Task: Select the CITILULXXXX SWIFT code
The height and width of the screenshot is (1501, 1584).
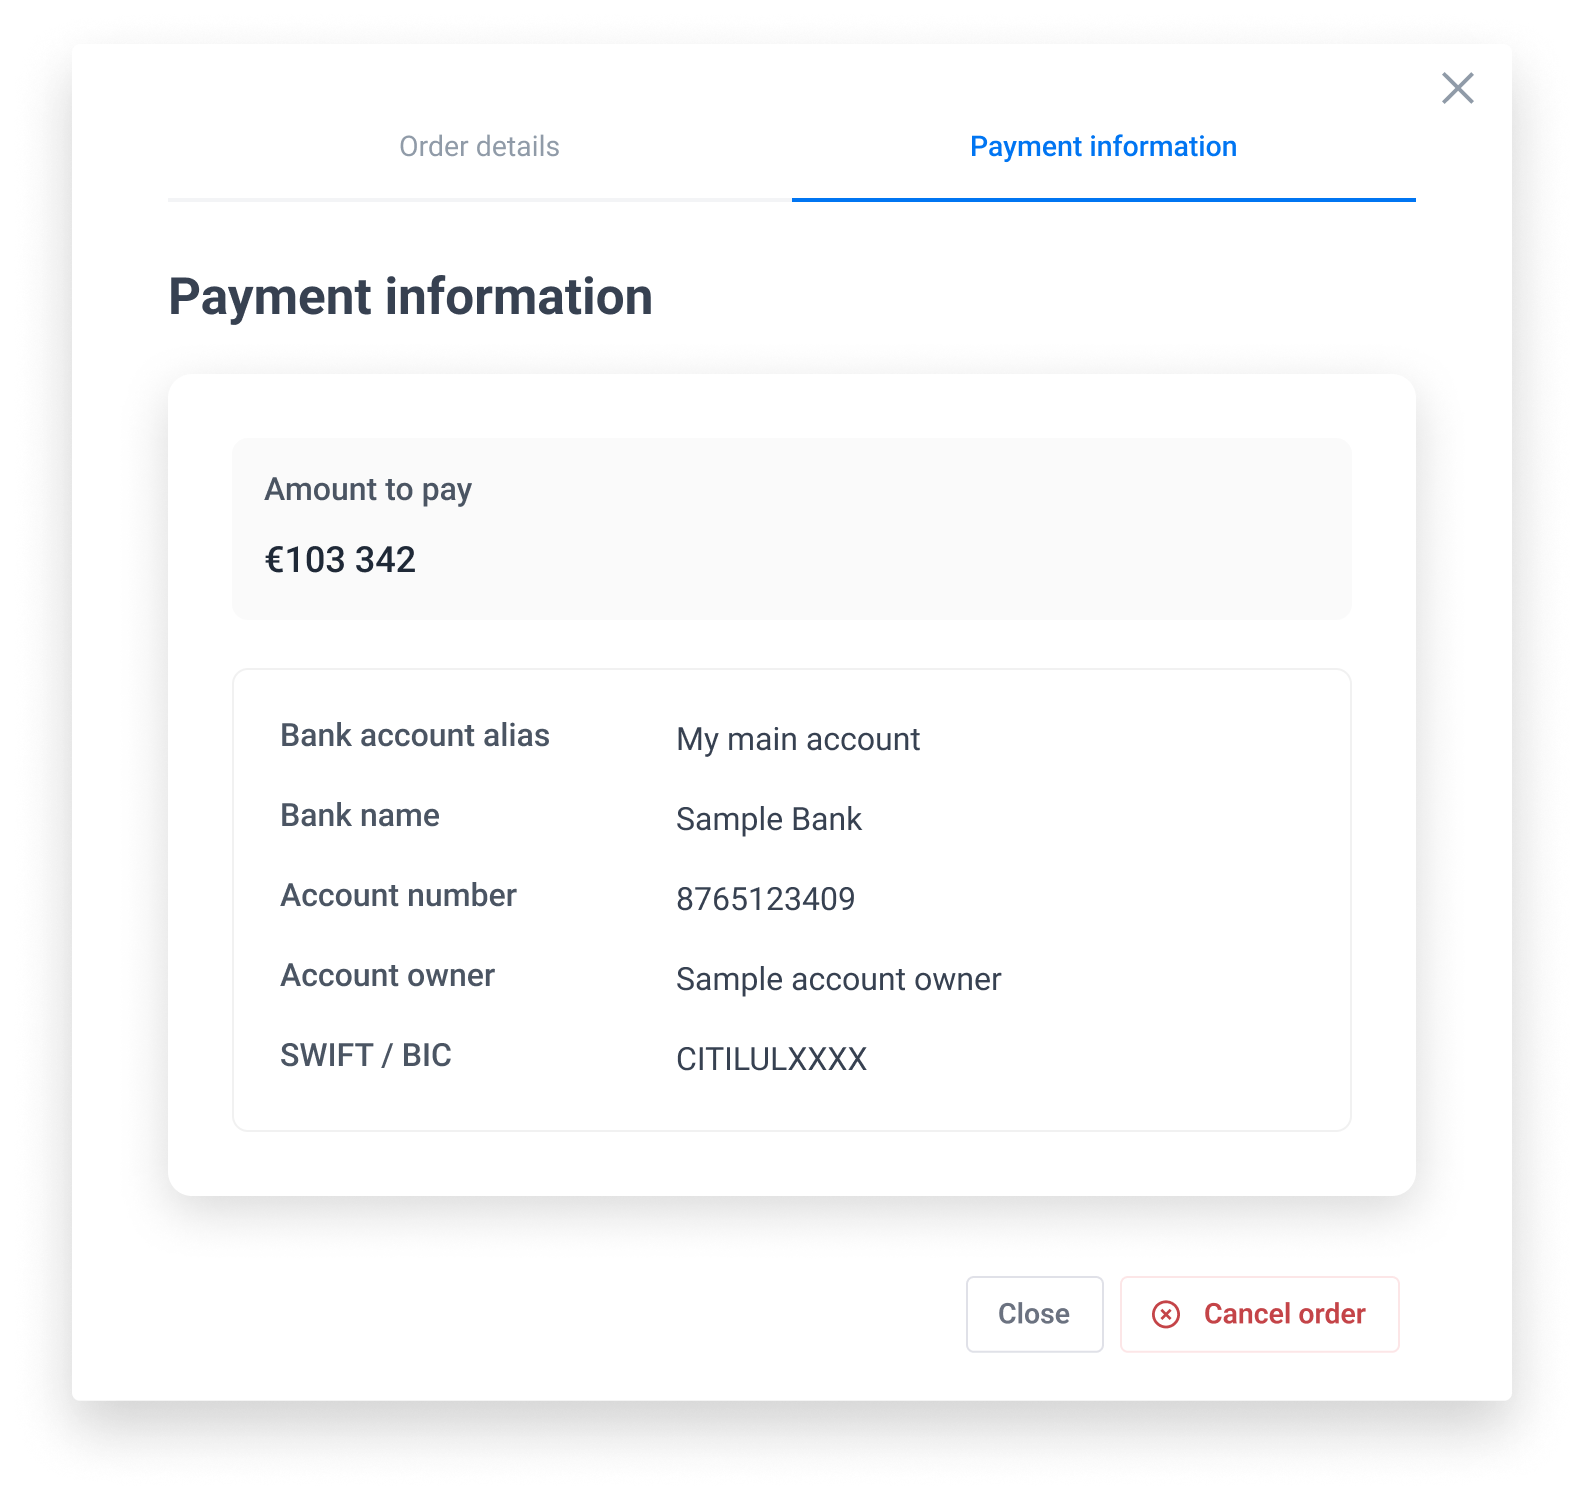Action: 772,1059
